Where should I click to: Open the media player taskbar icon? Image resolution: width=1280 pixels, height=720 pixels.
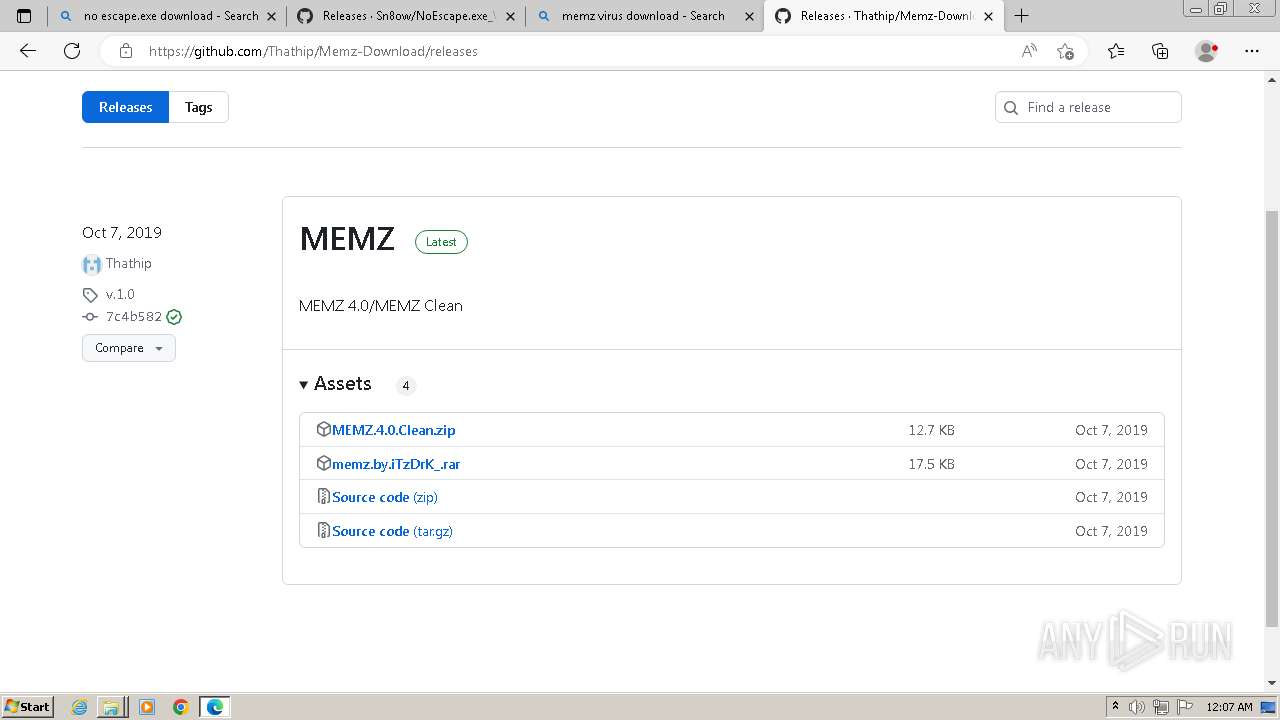pos(147,707)
